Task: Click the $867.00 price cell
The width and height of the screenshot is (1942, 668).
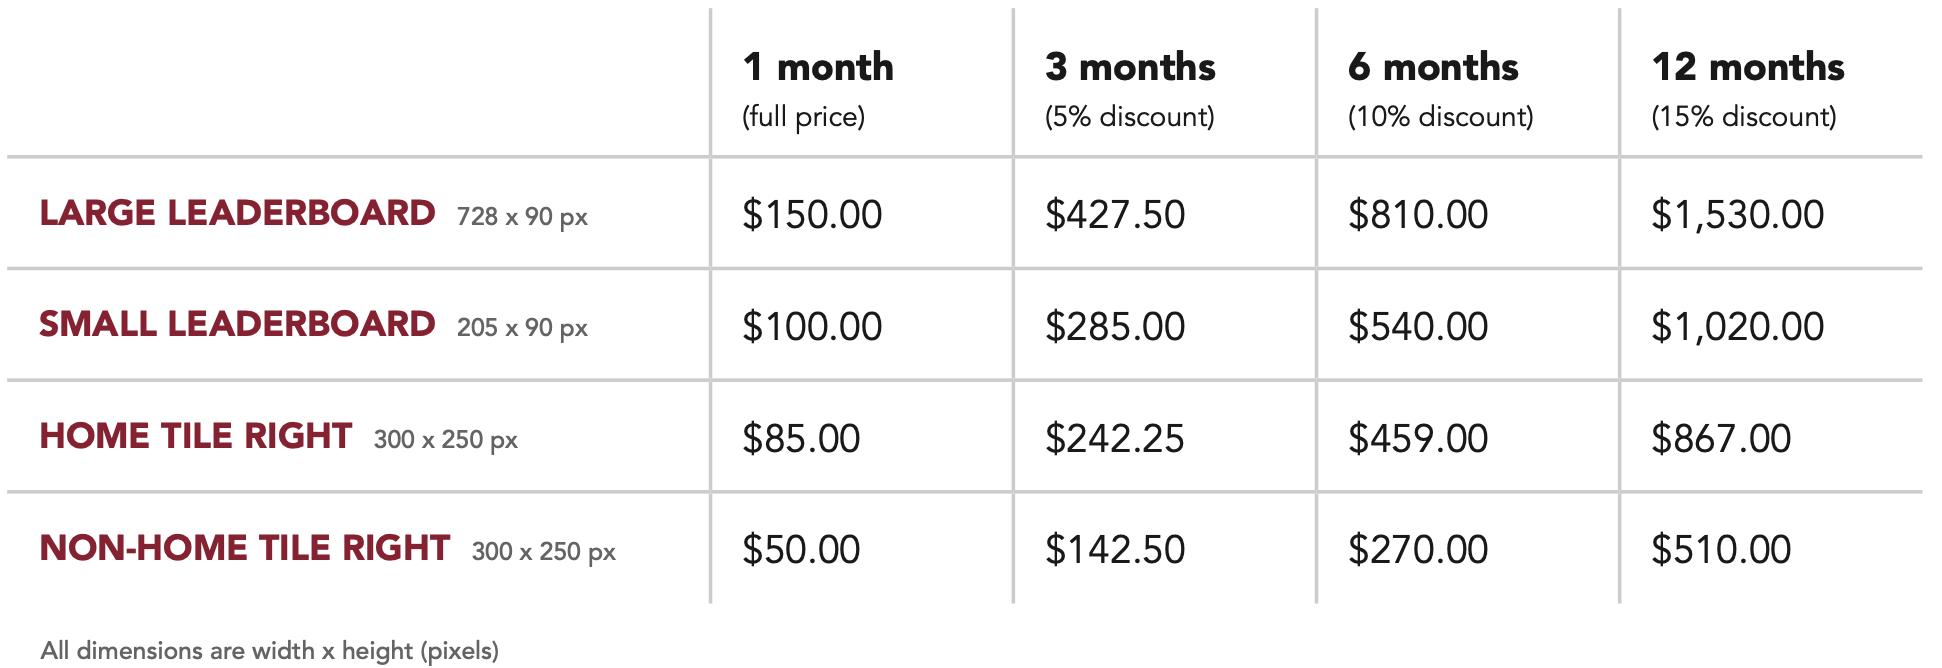Action: [x=1721, y=439]
